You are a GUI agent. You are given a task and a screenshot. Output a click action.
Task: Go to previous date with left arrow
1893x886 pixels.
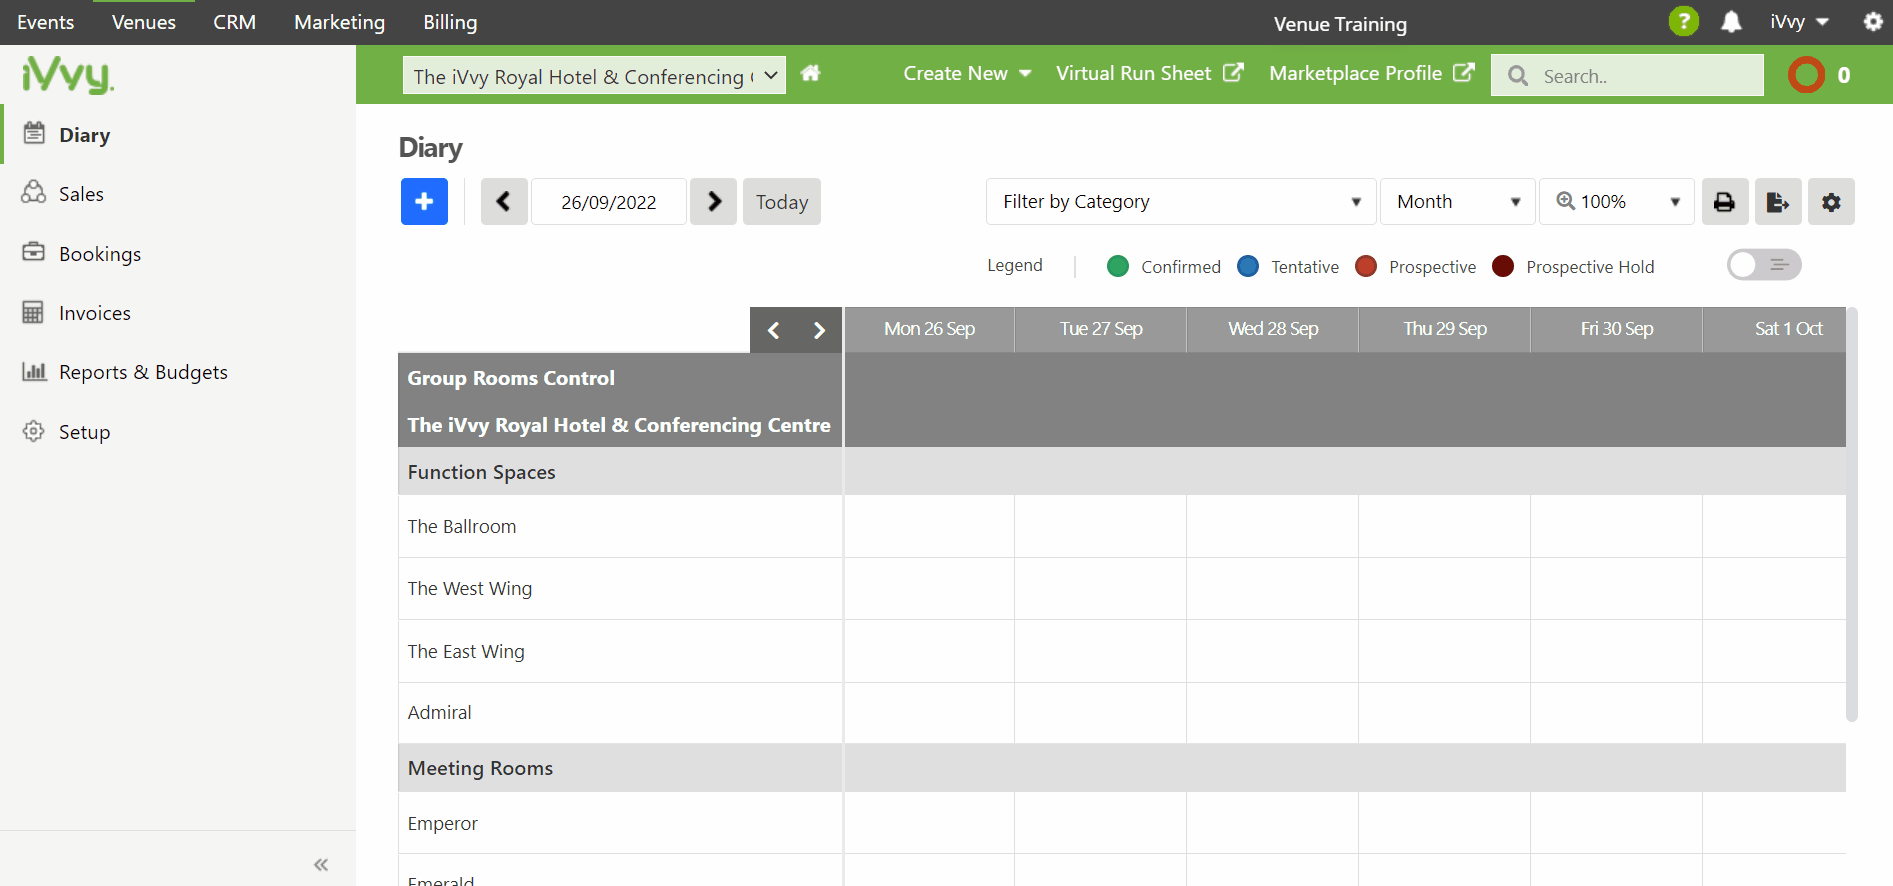click(504, 202)
